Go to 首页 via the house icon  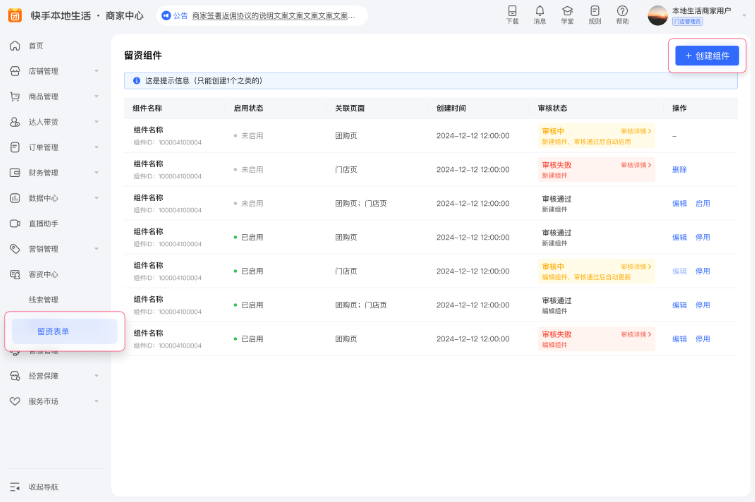tap(15, 46)
